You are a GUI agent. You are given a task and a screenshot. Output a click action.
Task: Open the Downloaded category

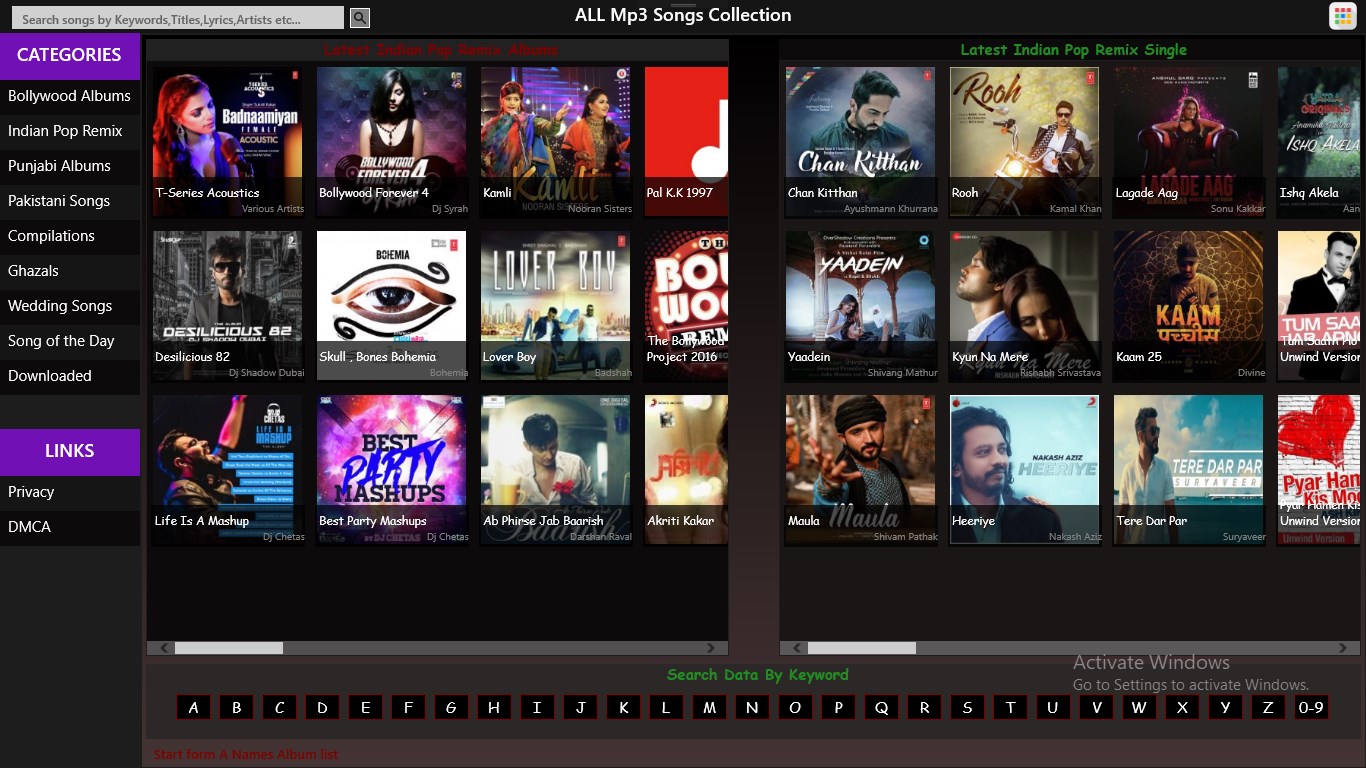[x=70, y=376]
